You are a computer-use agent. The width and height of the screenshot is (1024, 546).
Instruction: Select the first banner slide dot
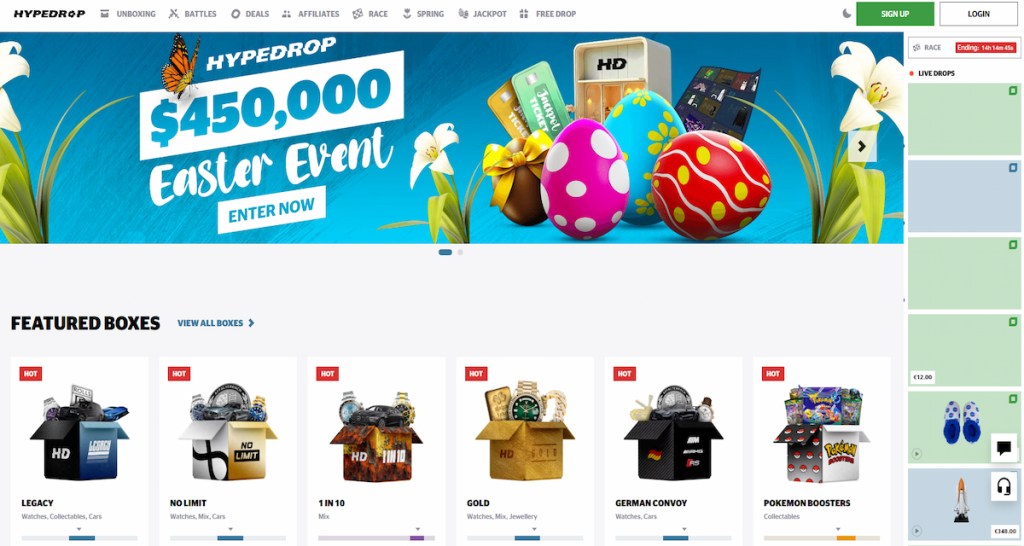(445, 252)
